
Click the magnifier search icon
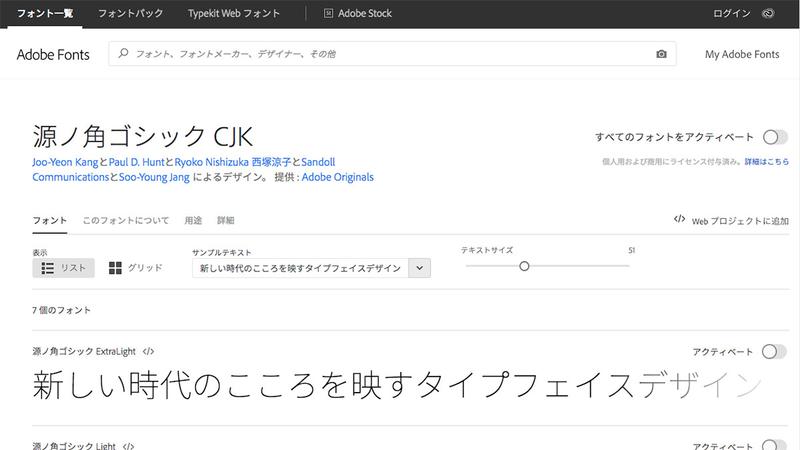pyautogui.click(x=124, y=55)
